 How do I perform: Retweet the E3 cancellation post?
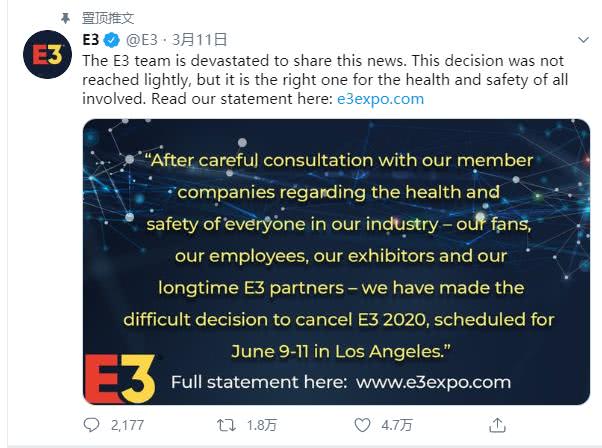[x=228, y=425]
